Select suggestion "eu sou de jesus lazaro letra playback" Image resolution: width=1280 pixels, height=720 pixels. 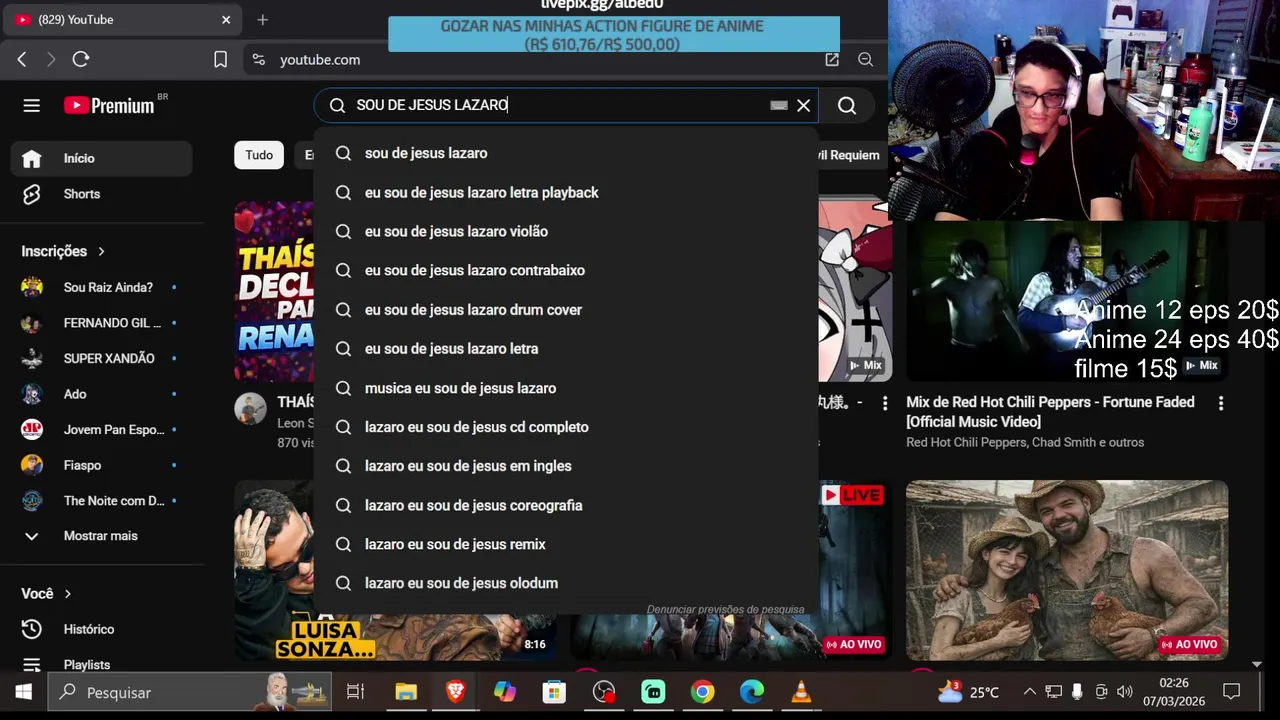(566, 192)
